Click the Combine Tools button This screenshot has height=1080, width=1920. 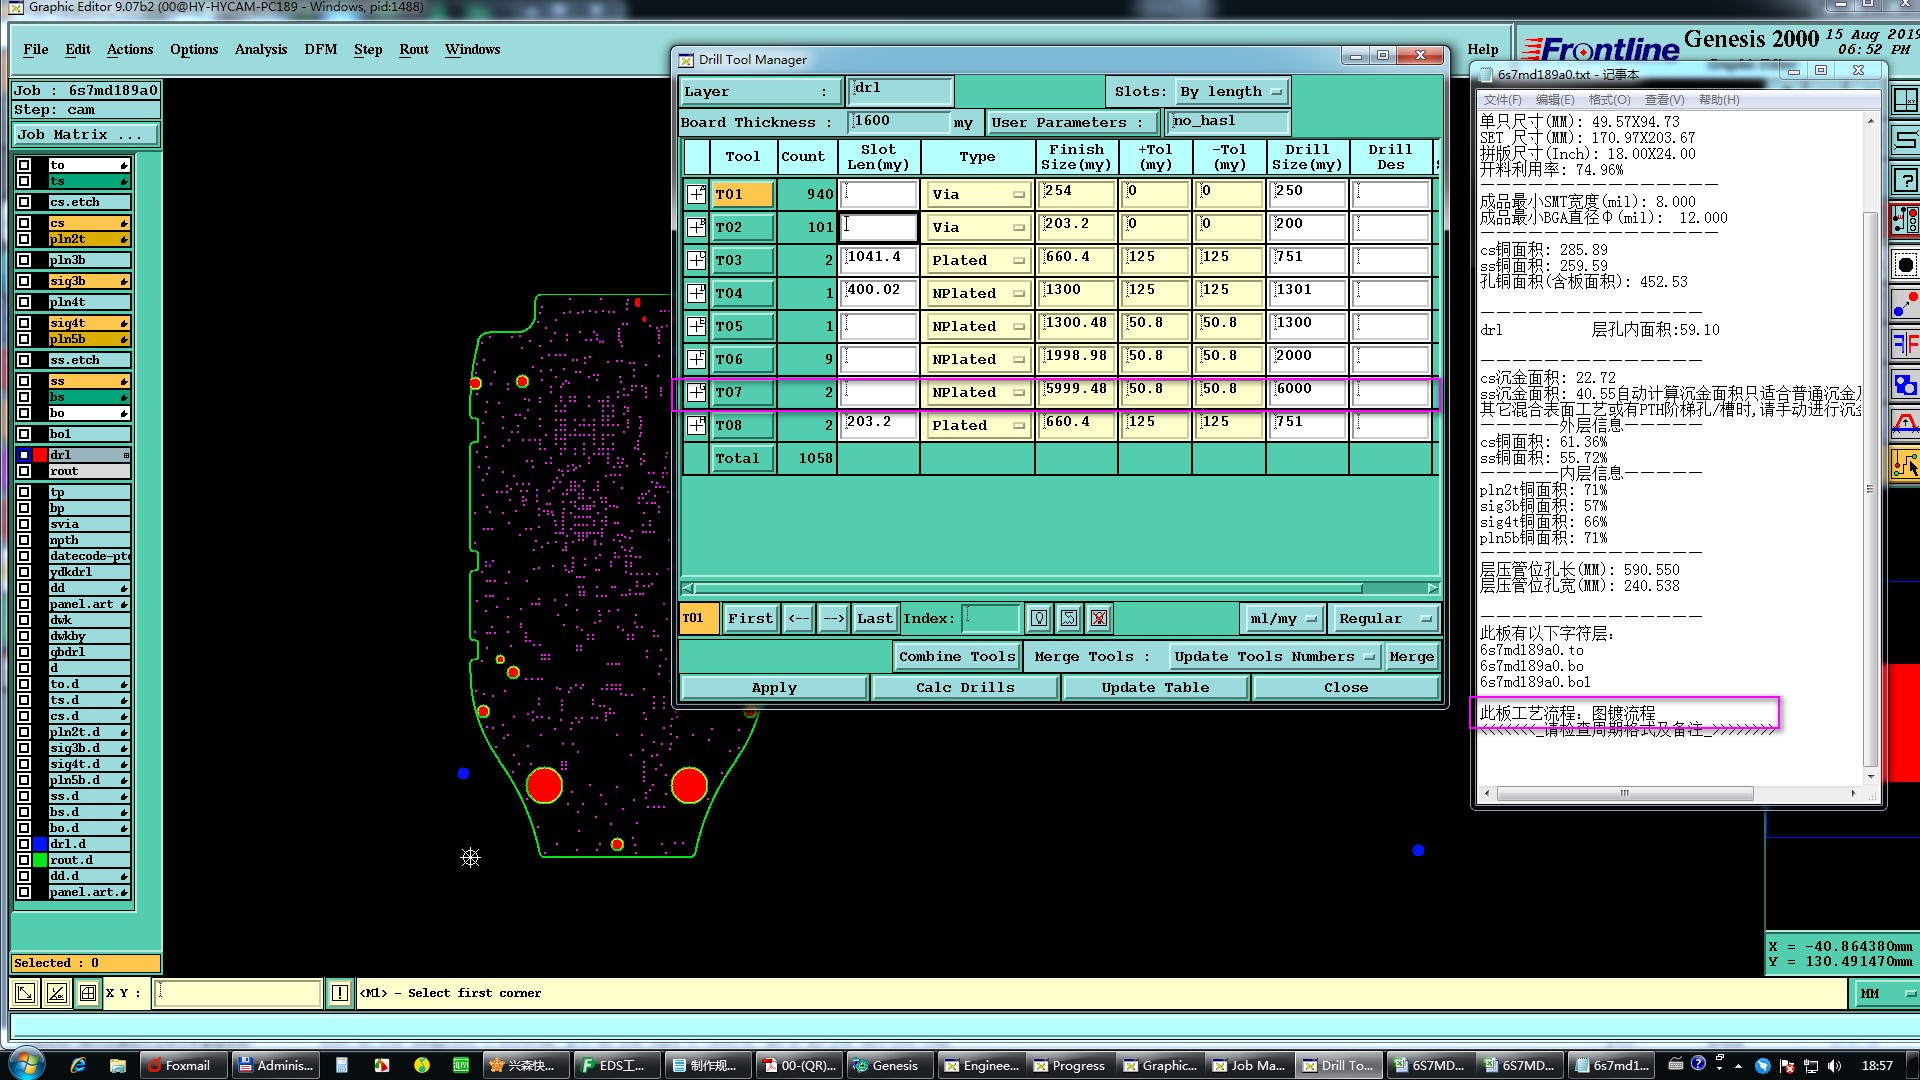click(x=957, y=657)
